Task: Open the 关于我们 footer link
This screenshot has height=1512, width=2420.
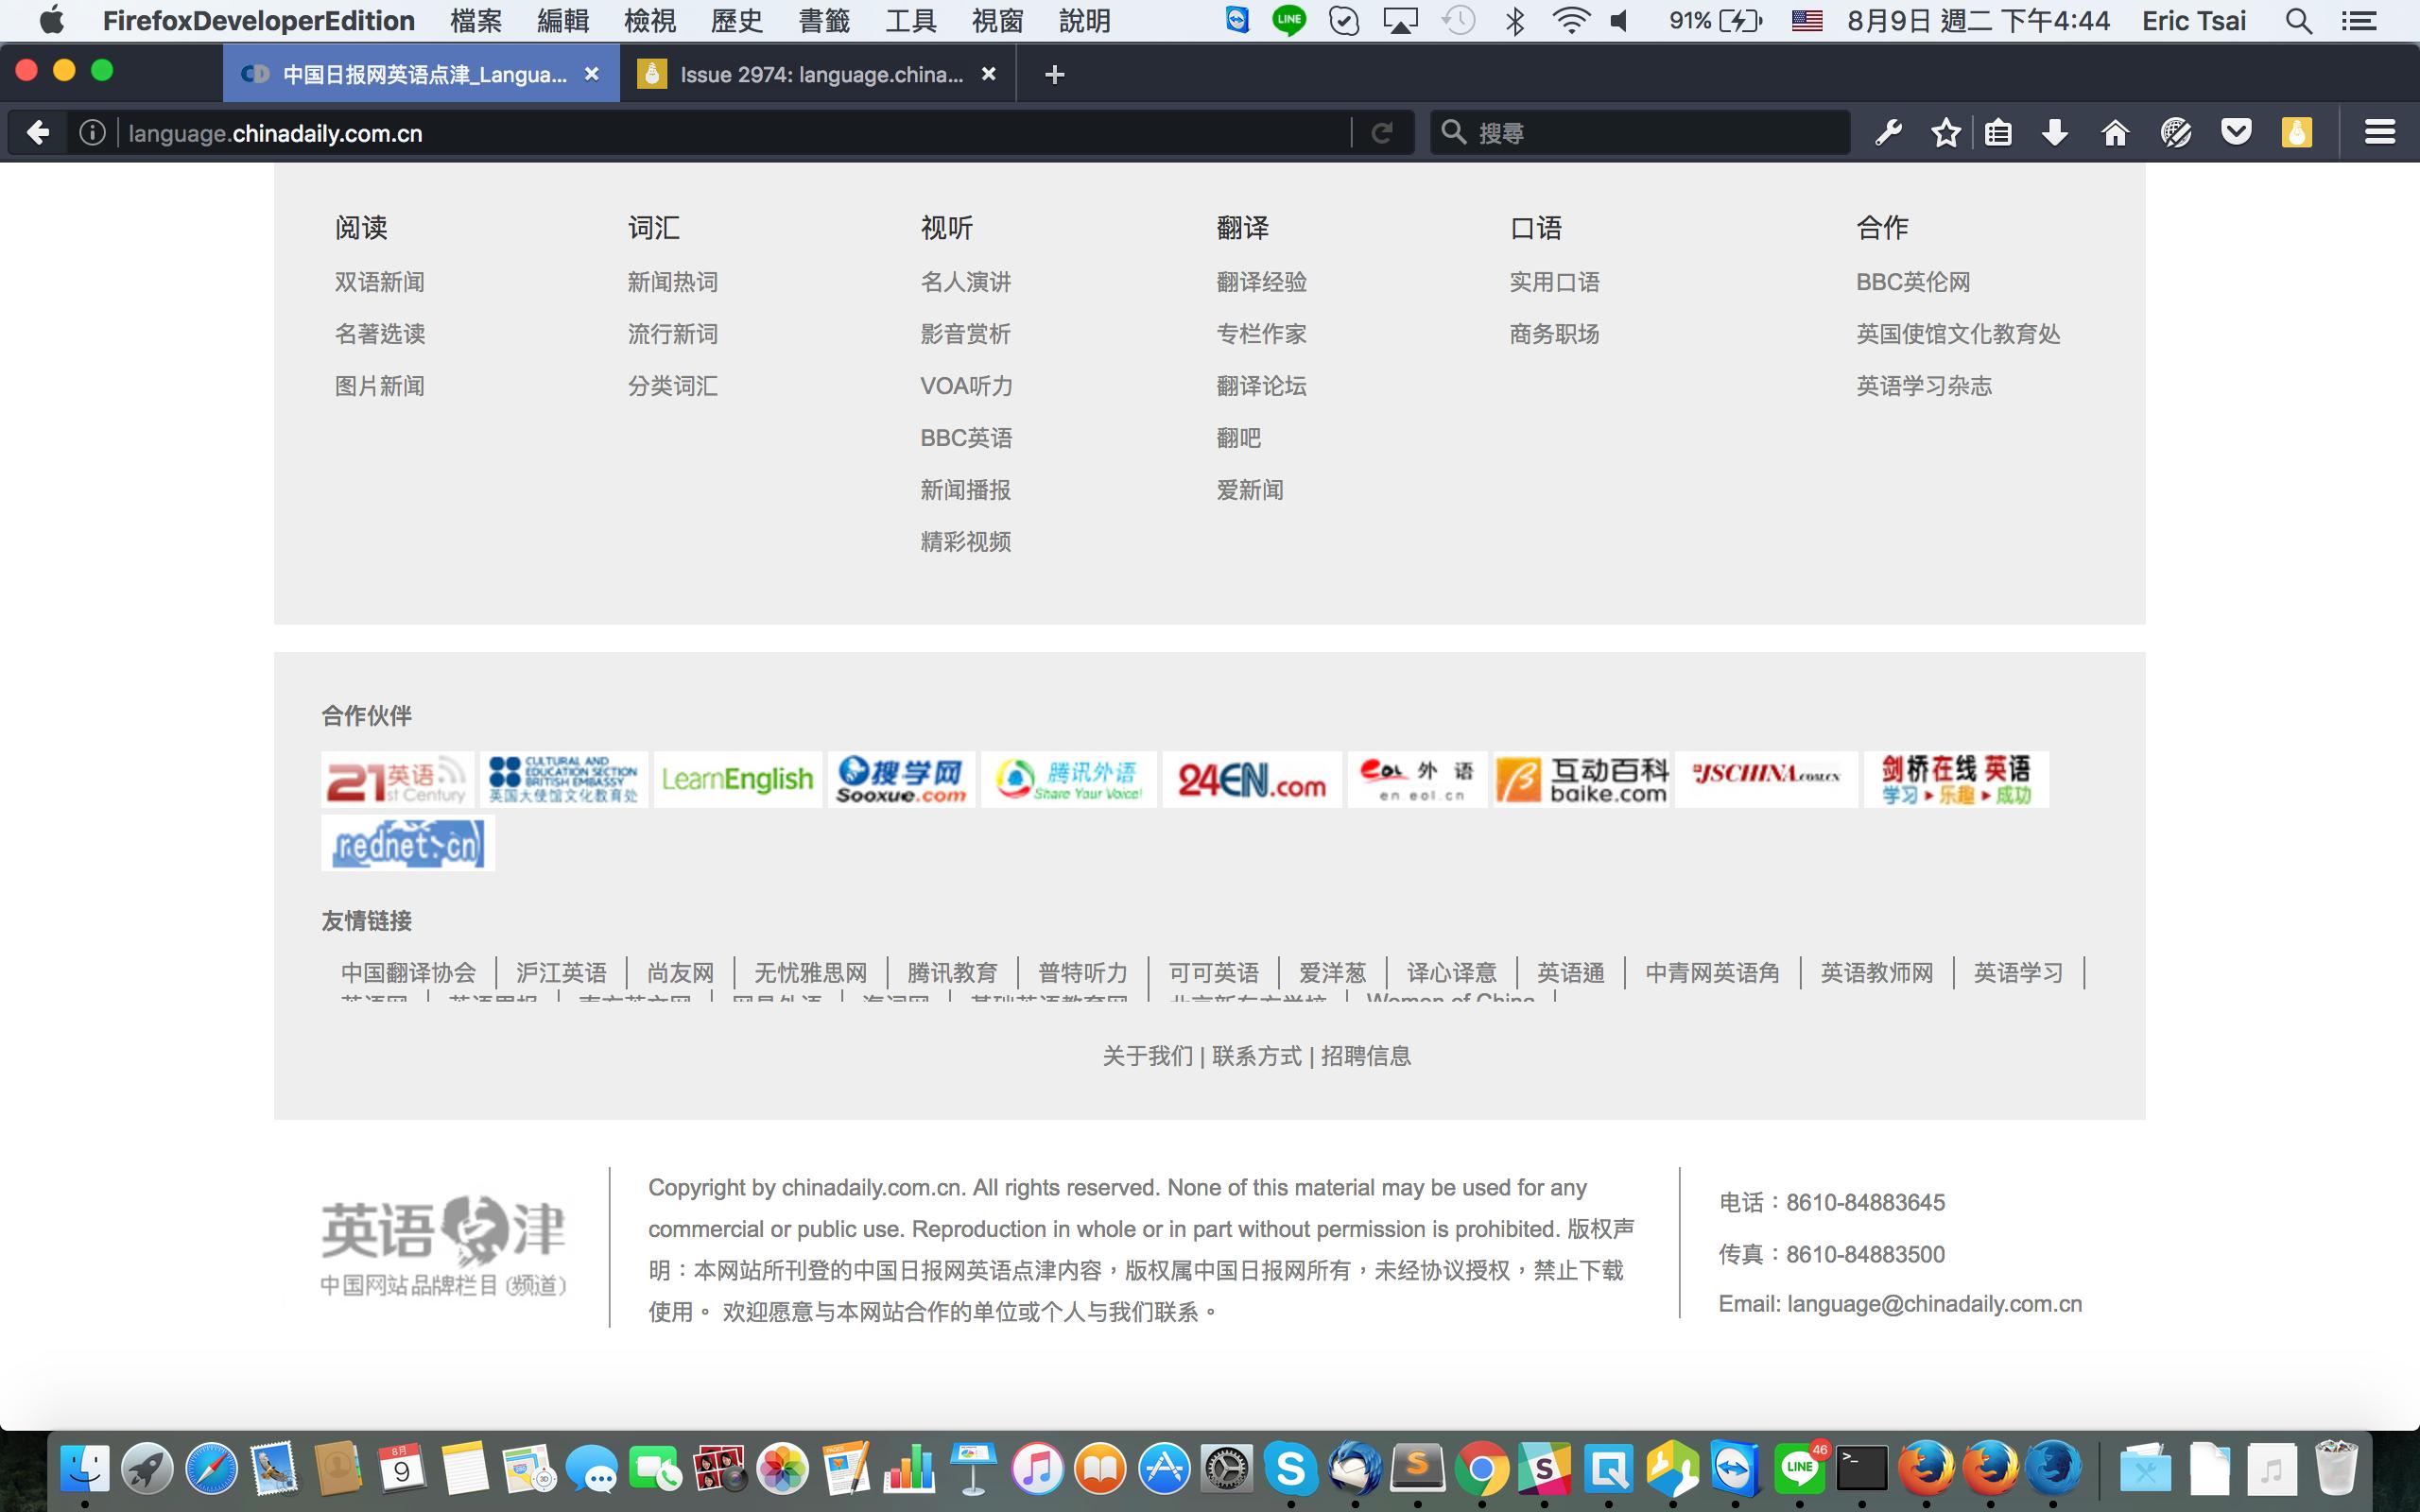Action: pyautogui.click(x=1148, y=1056)
